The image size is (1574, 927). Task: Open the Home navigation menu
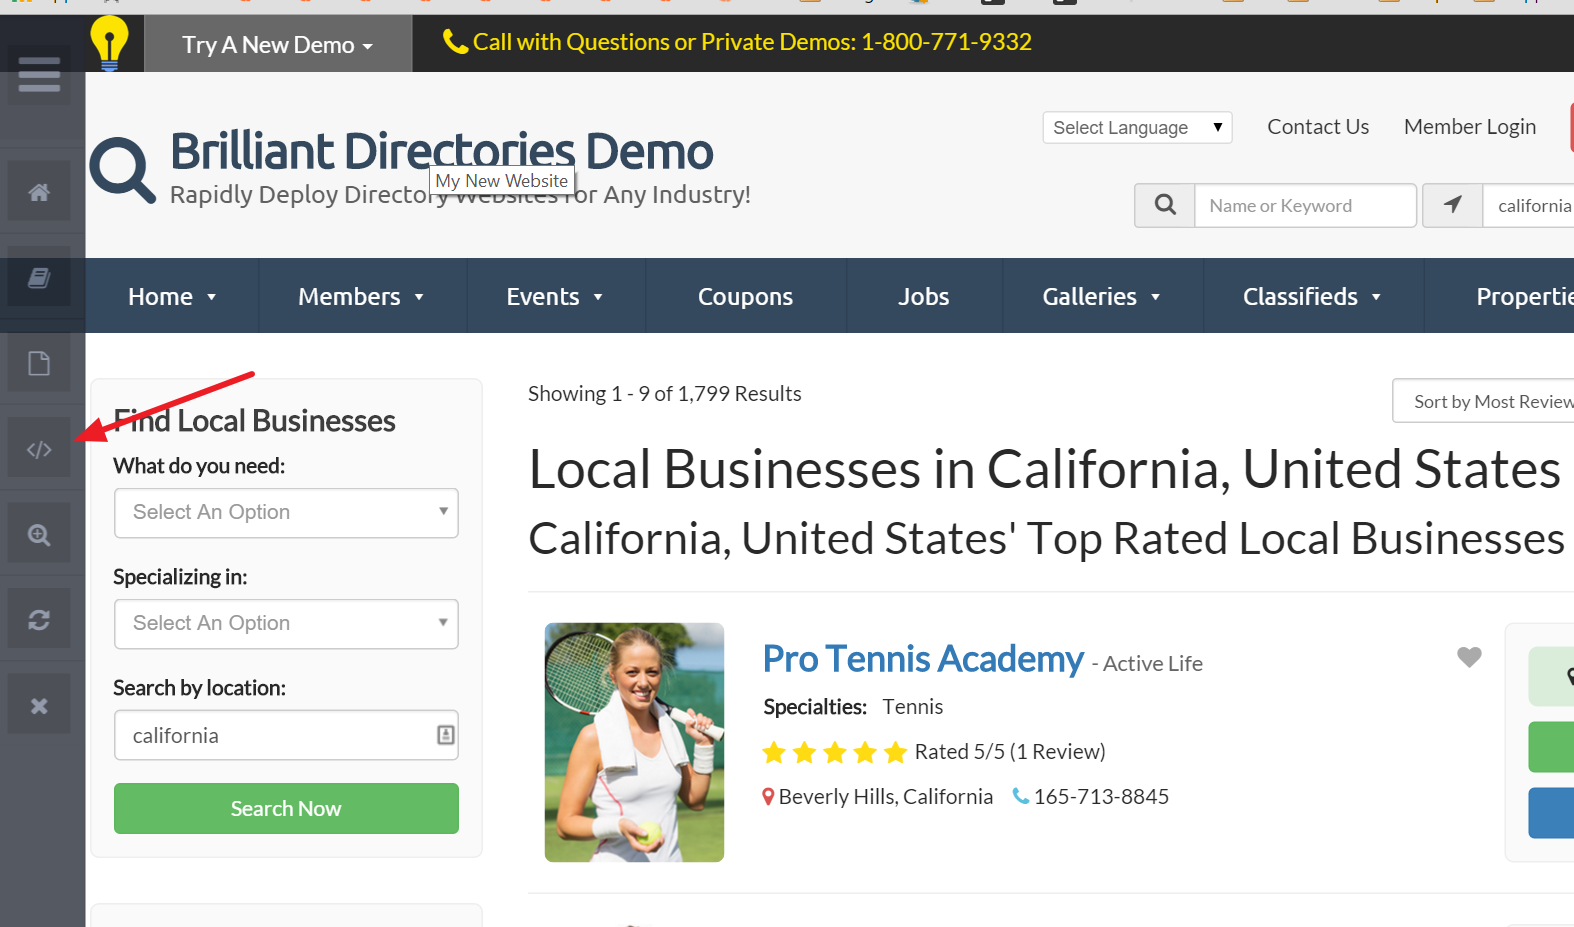coord(172,296)
